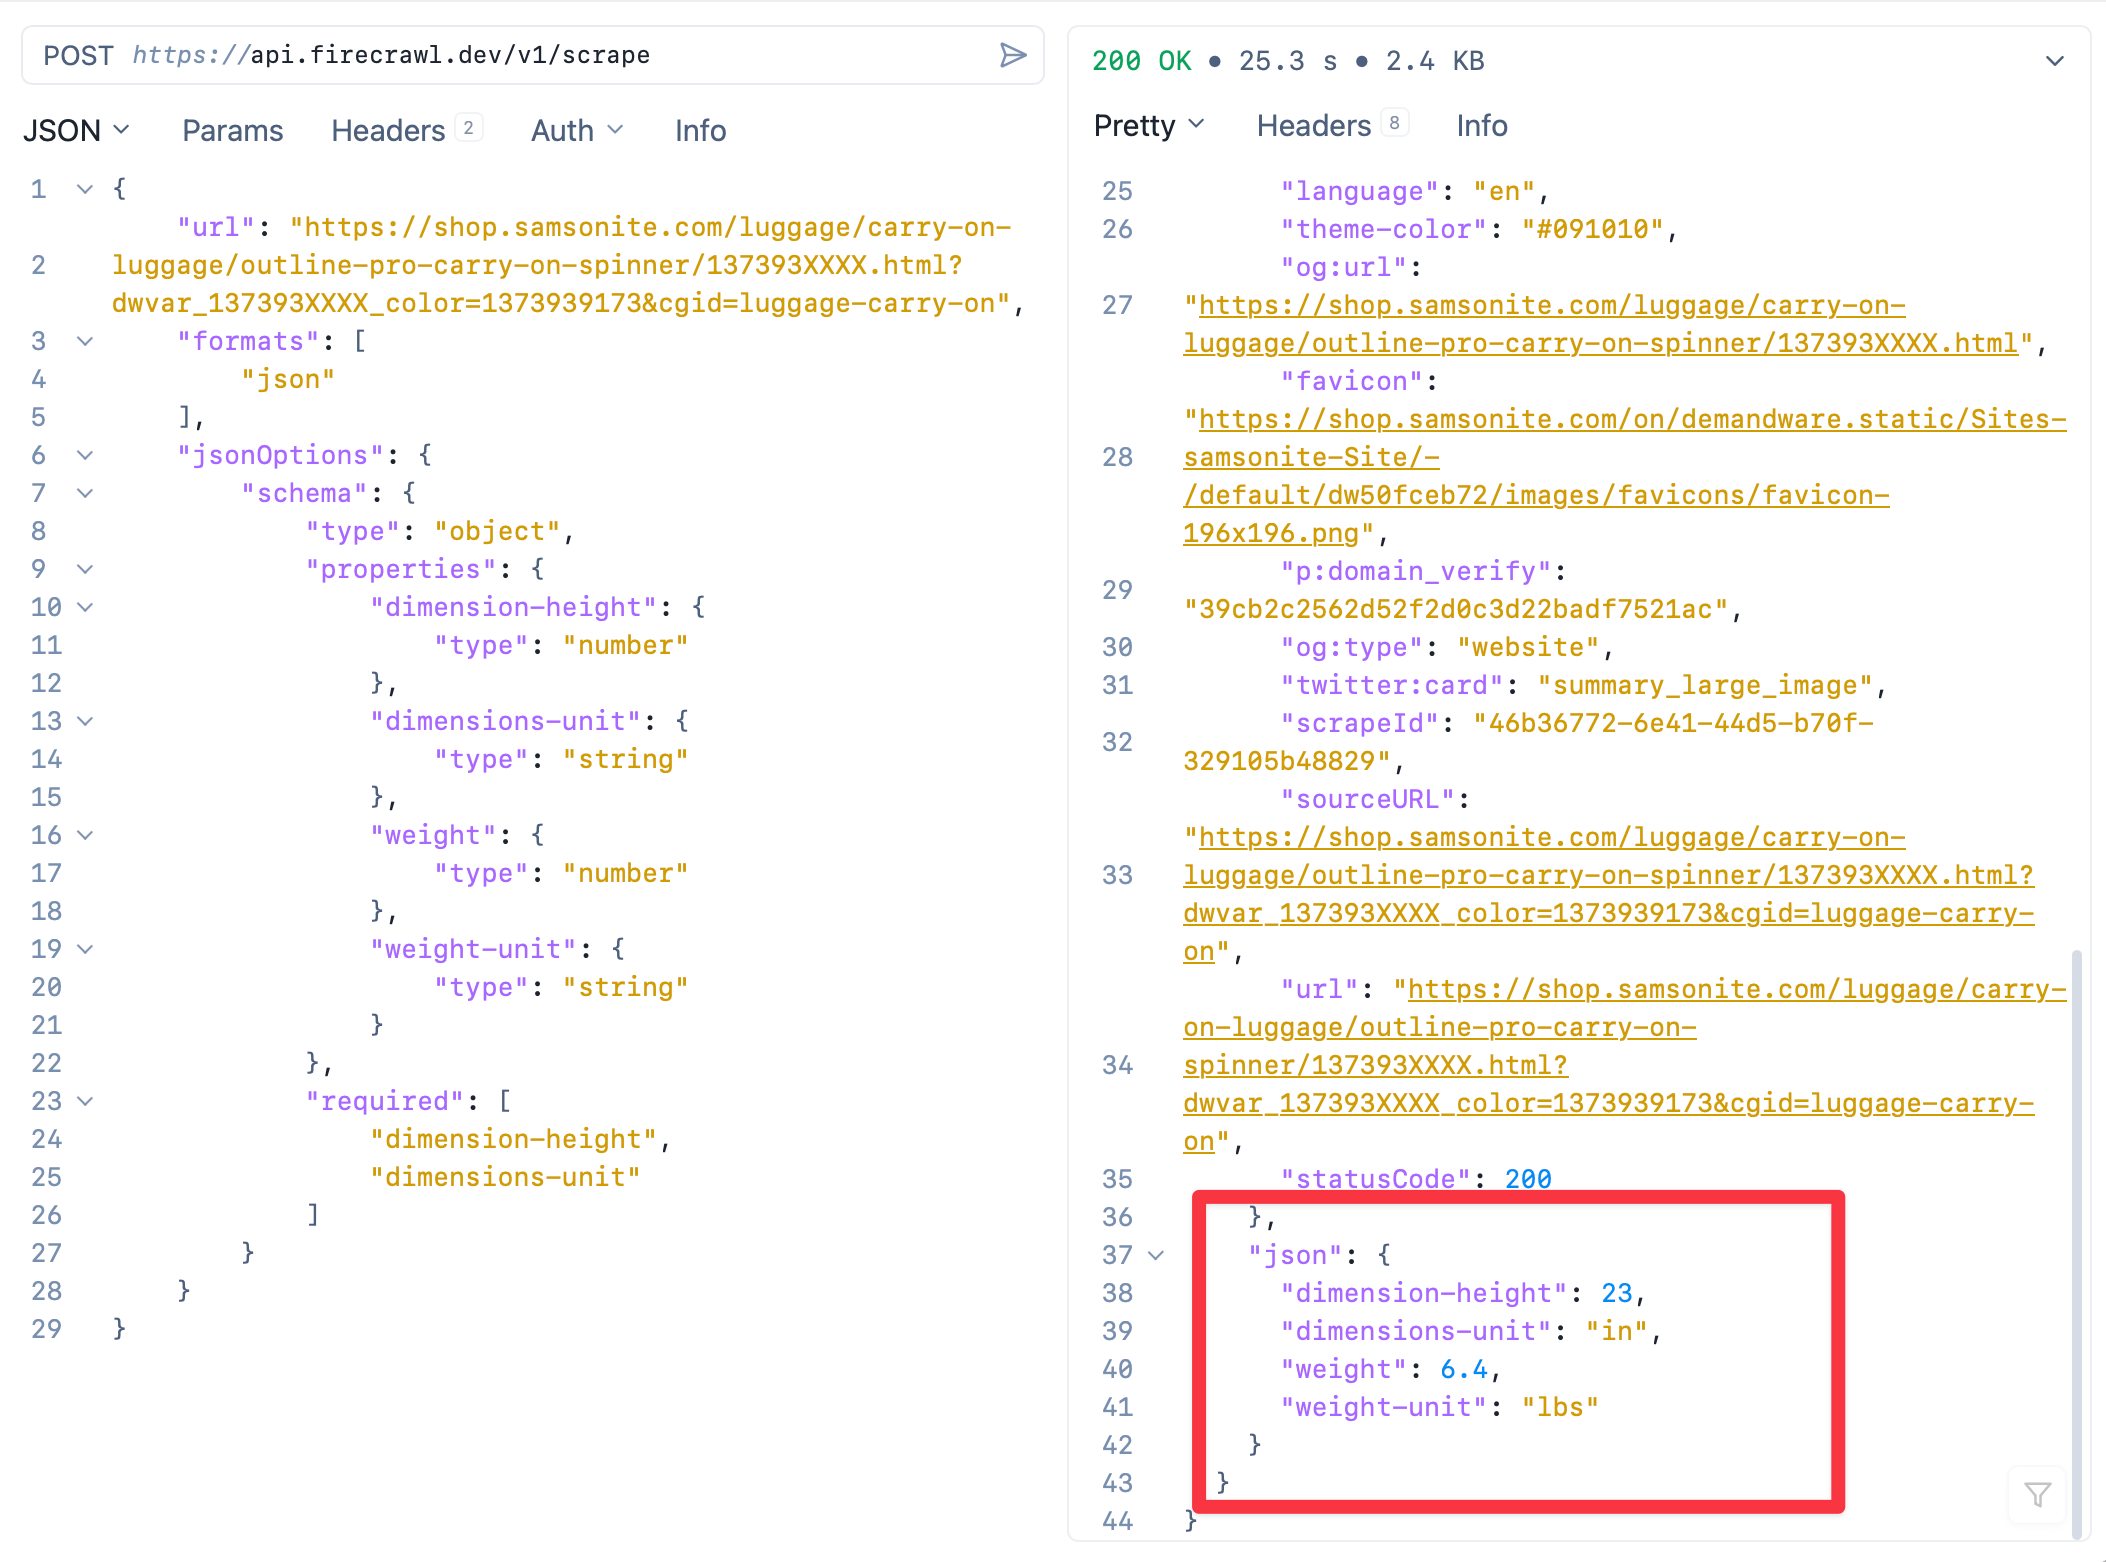Open the "url" link at response line 34
This screenshot has width=2106, height=1562.
1625,1065
